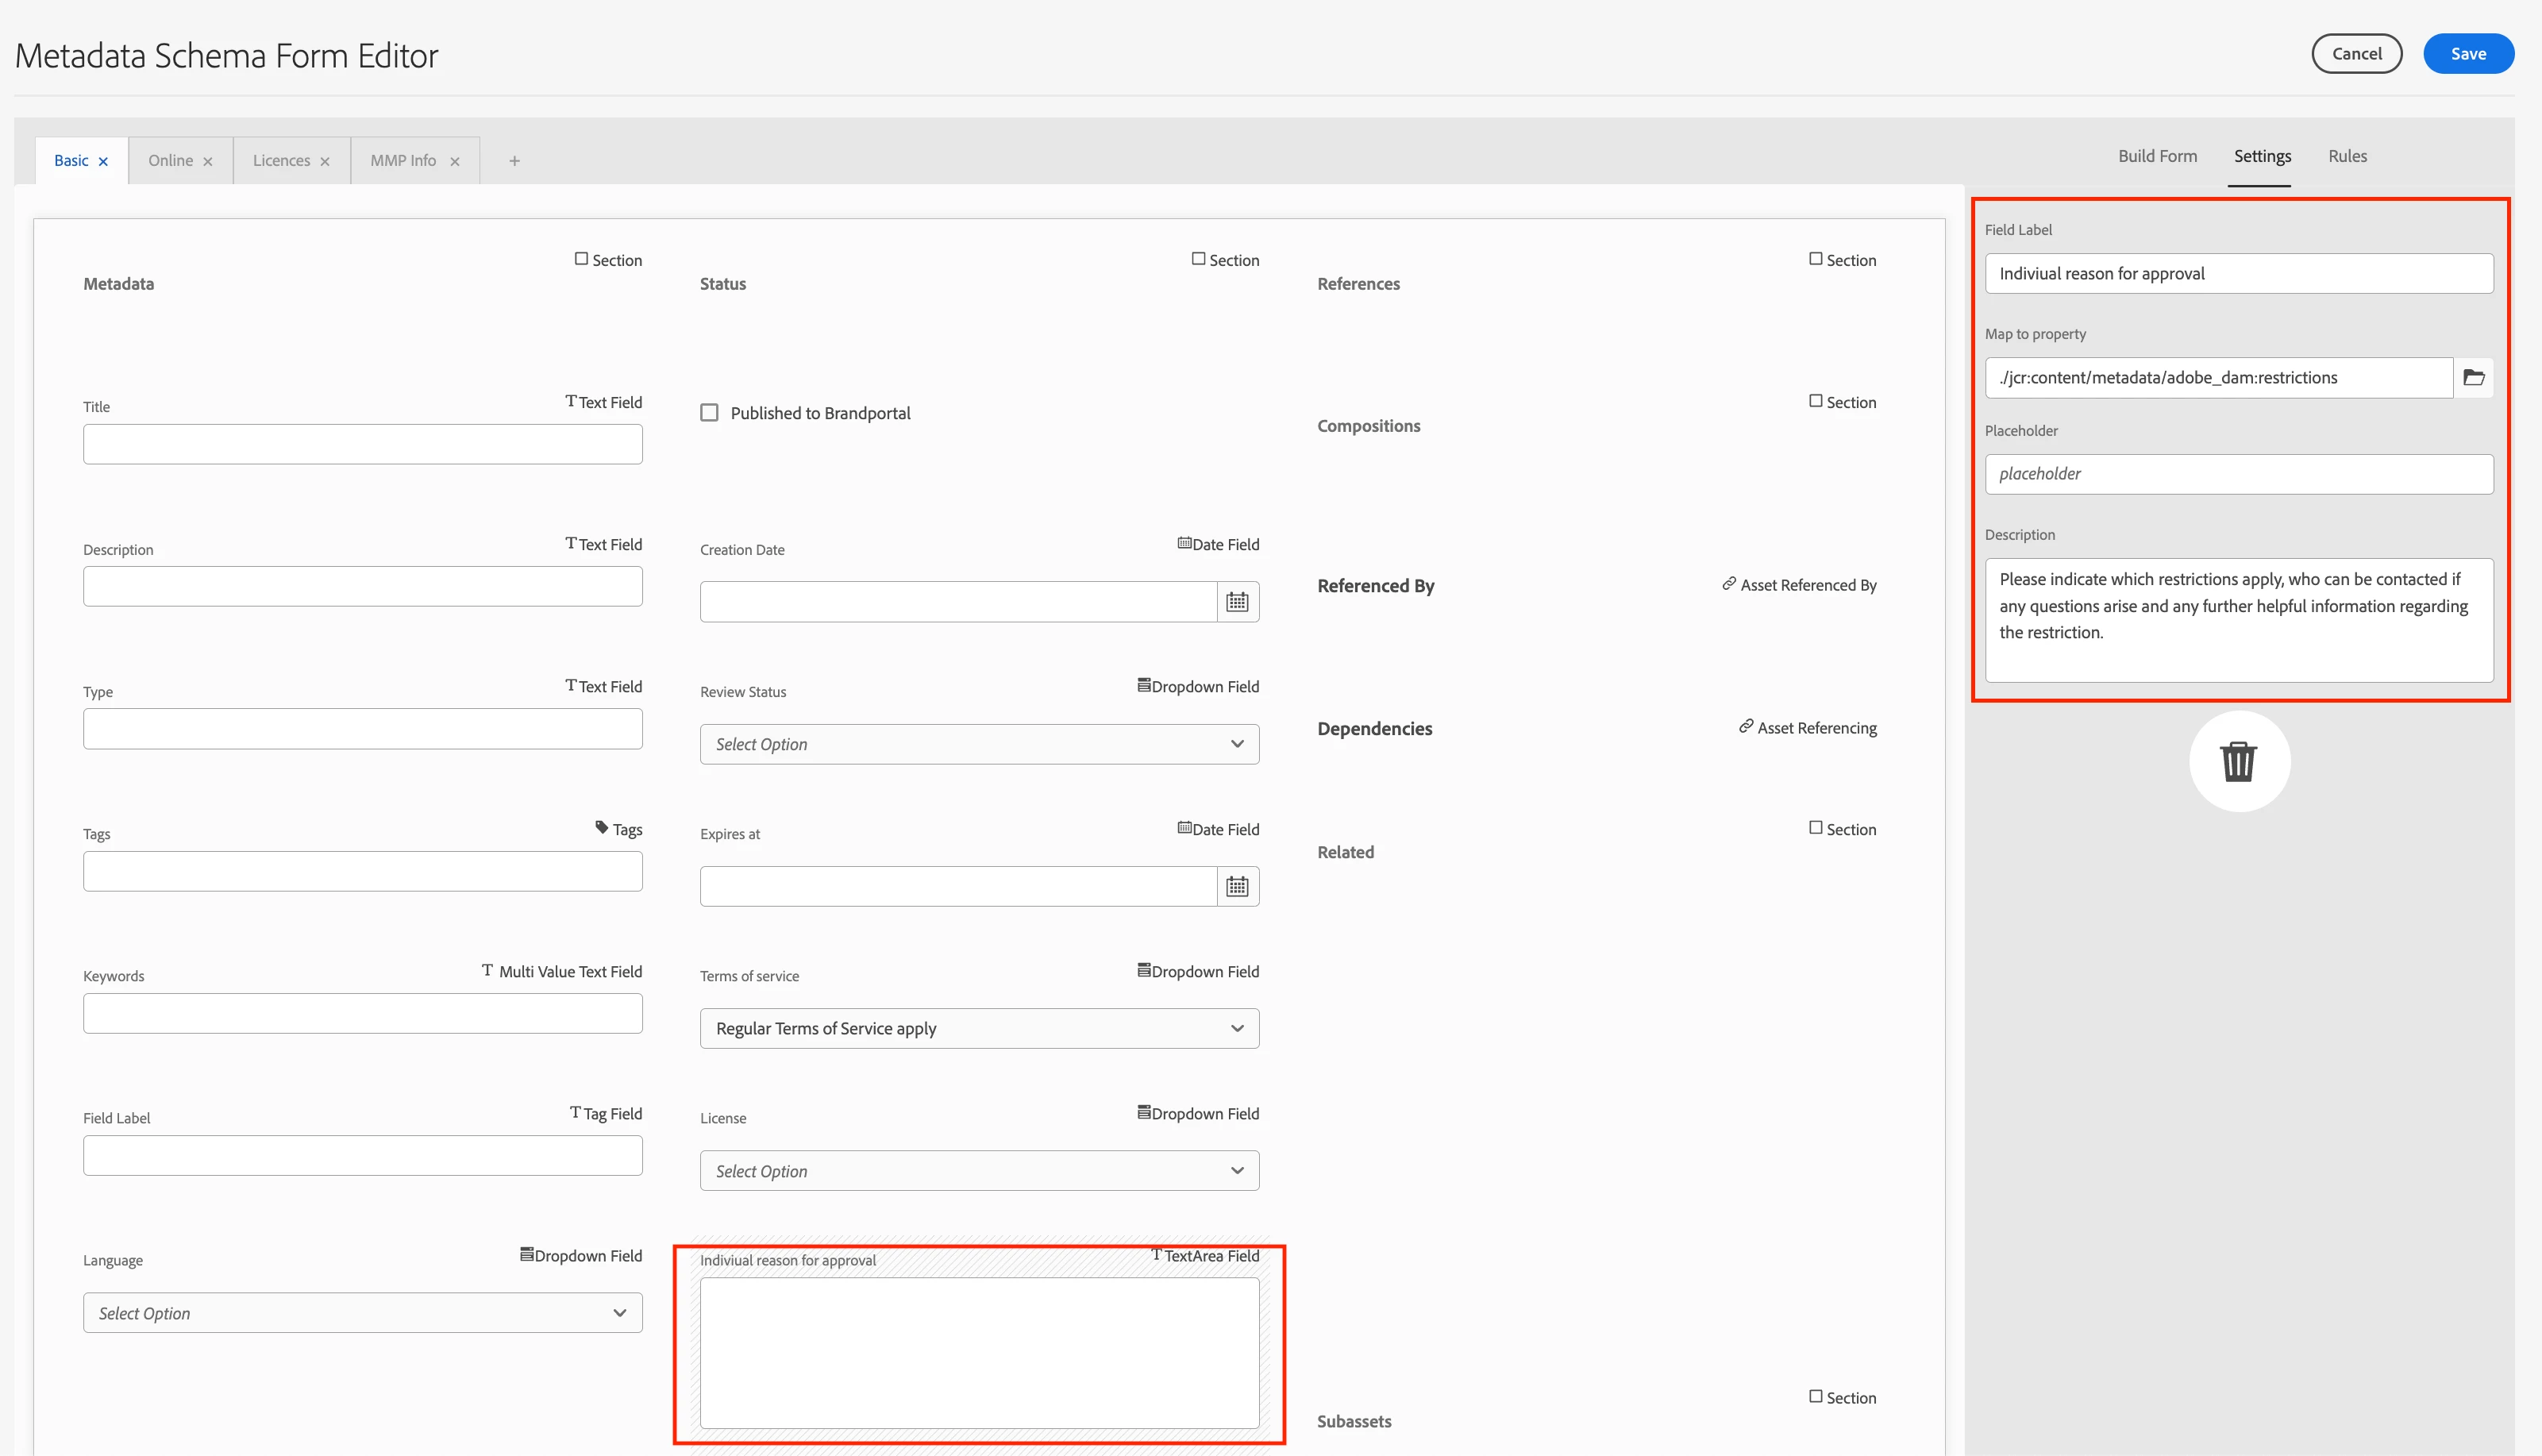
Task: Open property browser folder icon
Action: 2473,377
